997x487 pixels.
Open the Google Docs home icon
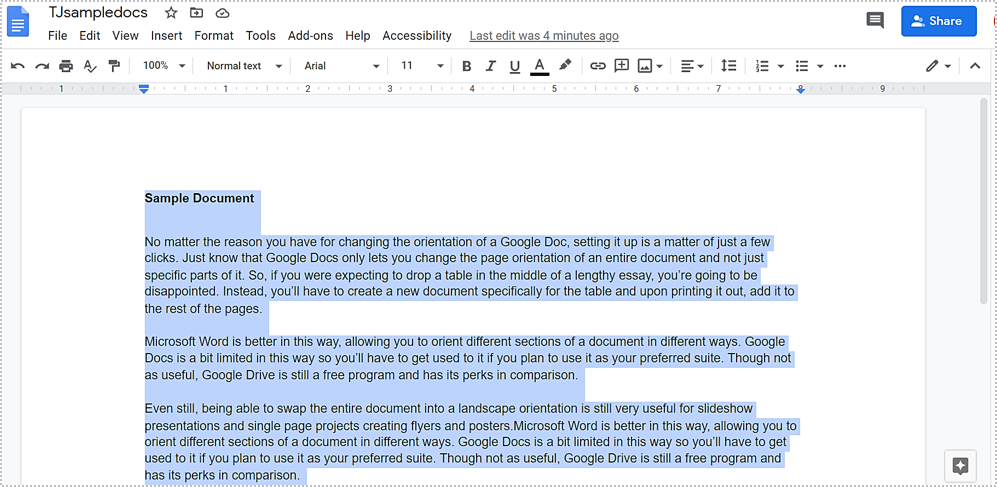click(18, 21)
